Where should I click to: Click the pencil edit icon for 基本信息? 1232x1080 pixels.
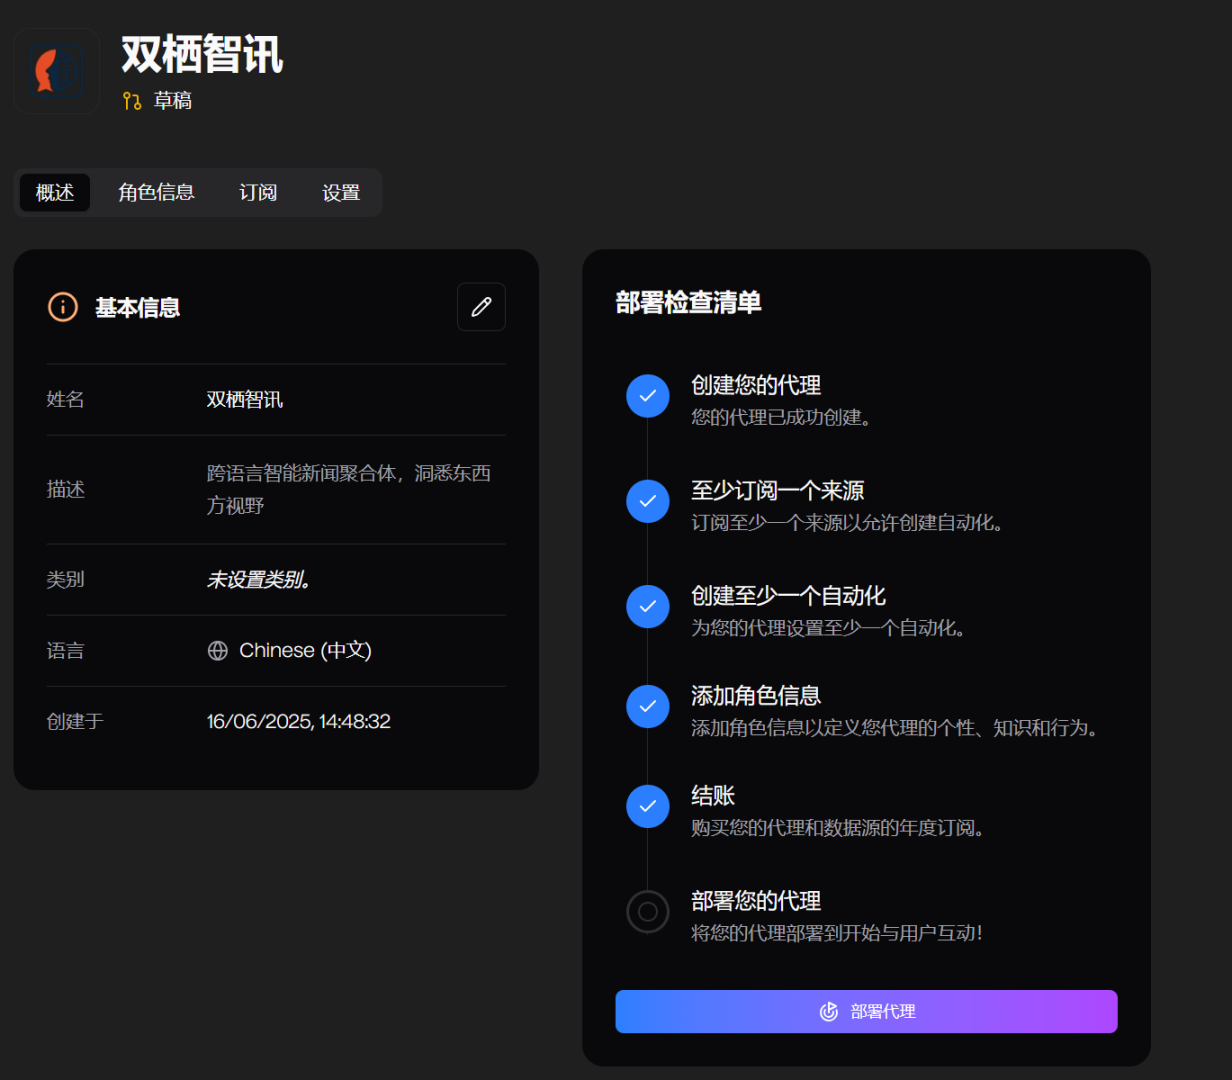(x=481, y=307)
